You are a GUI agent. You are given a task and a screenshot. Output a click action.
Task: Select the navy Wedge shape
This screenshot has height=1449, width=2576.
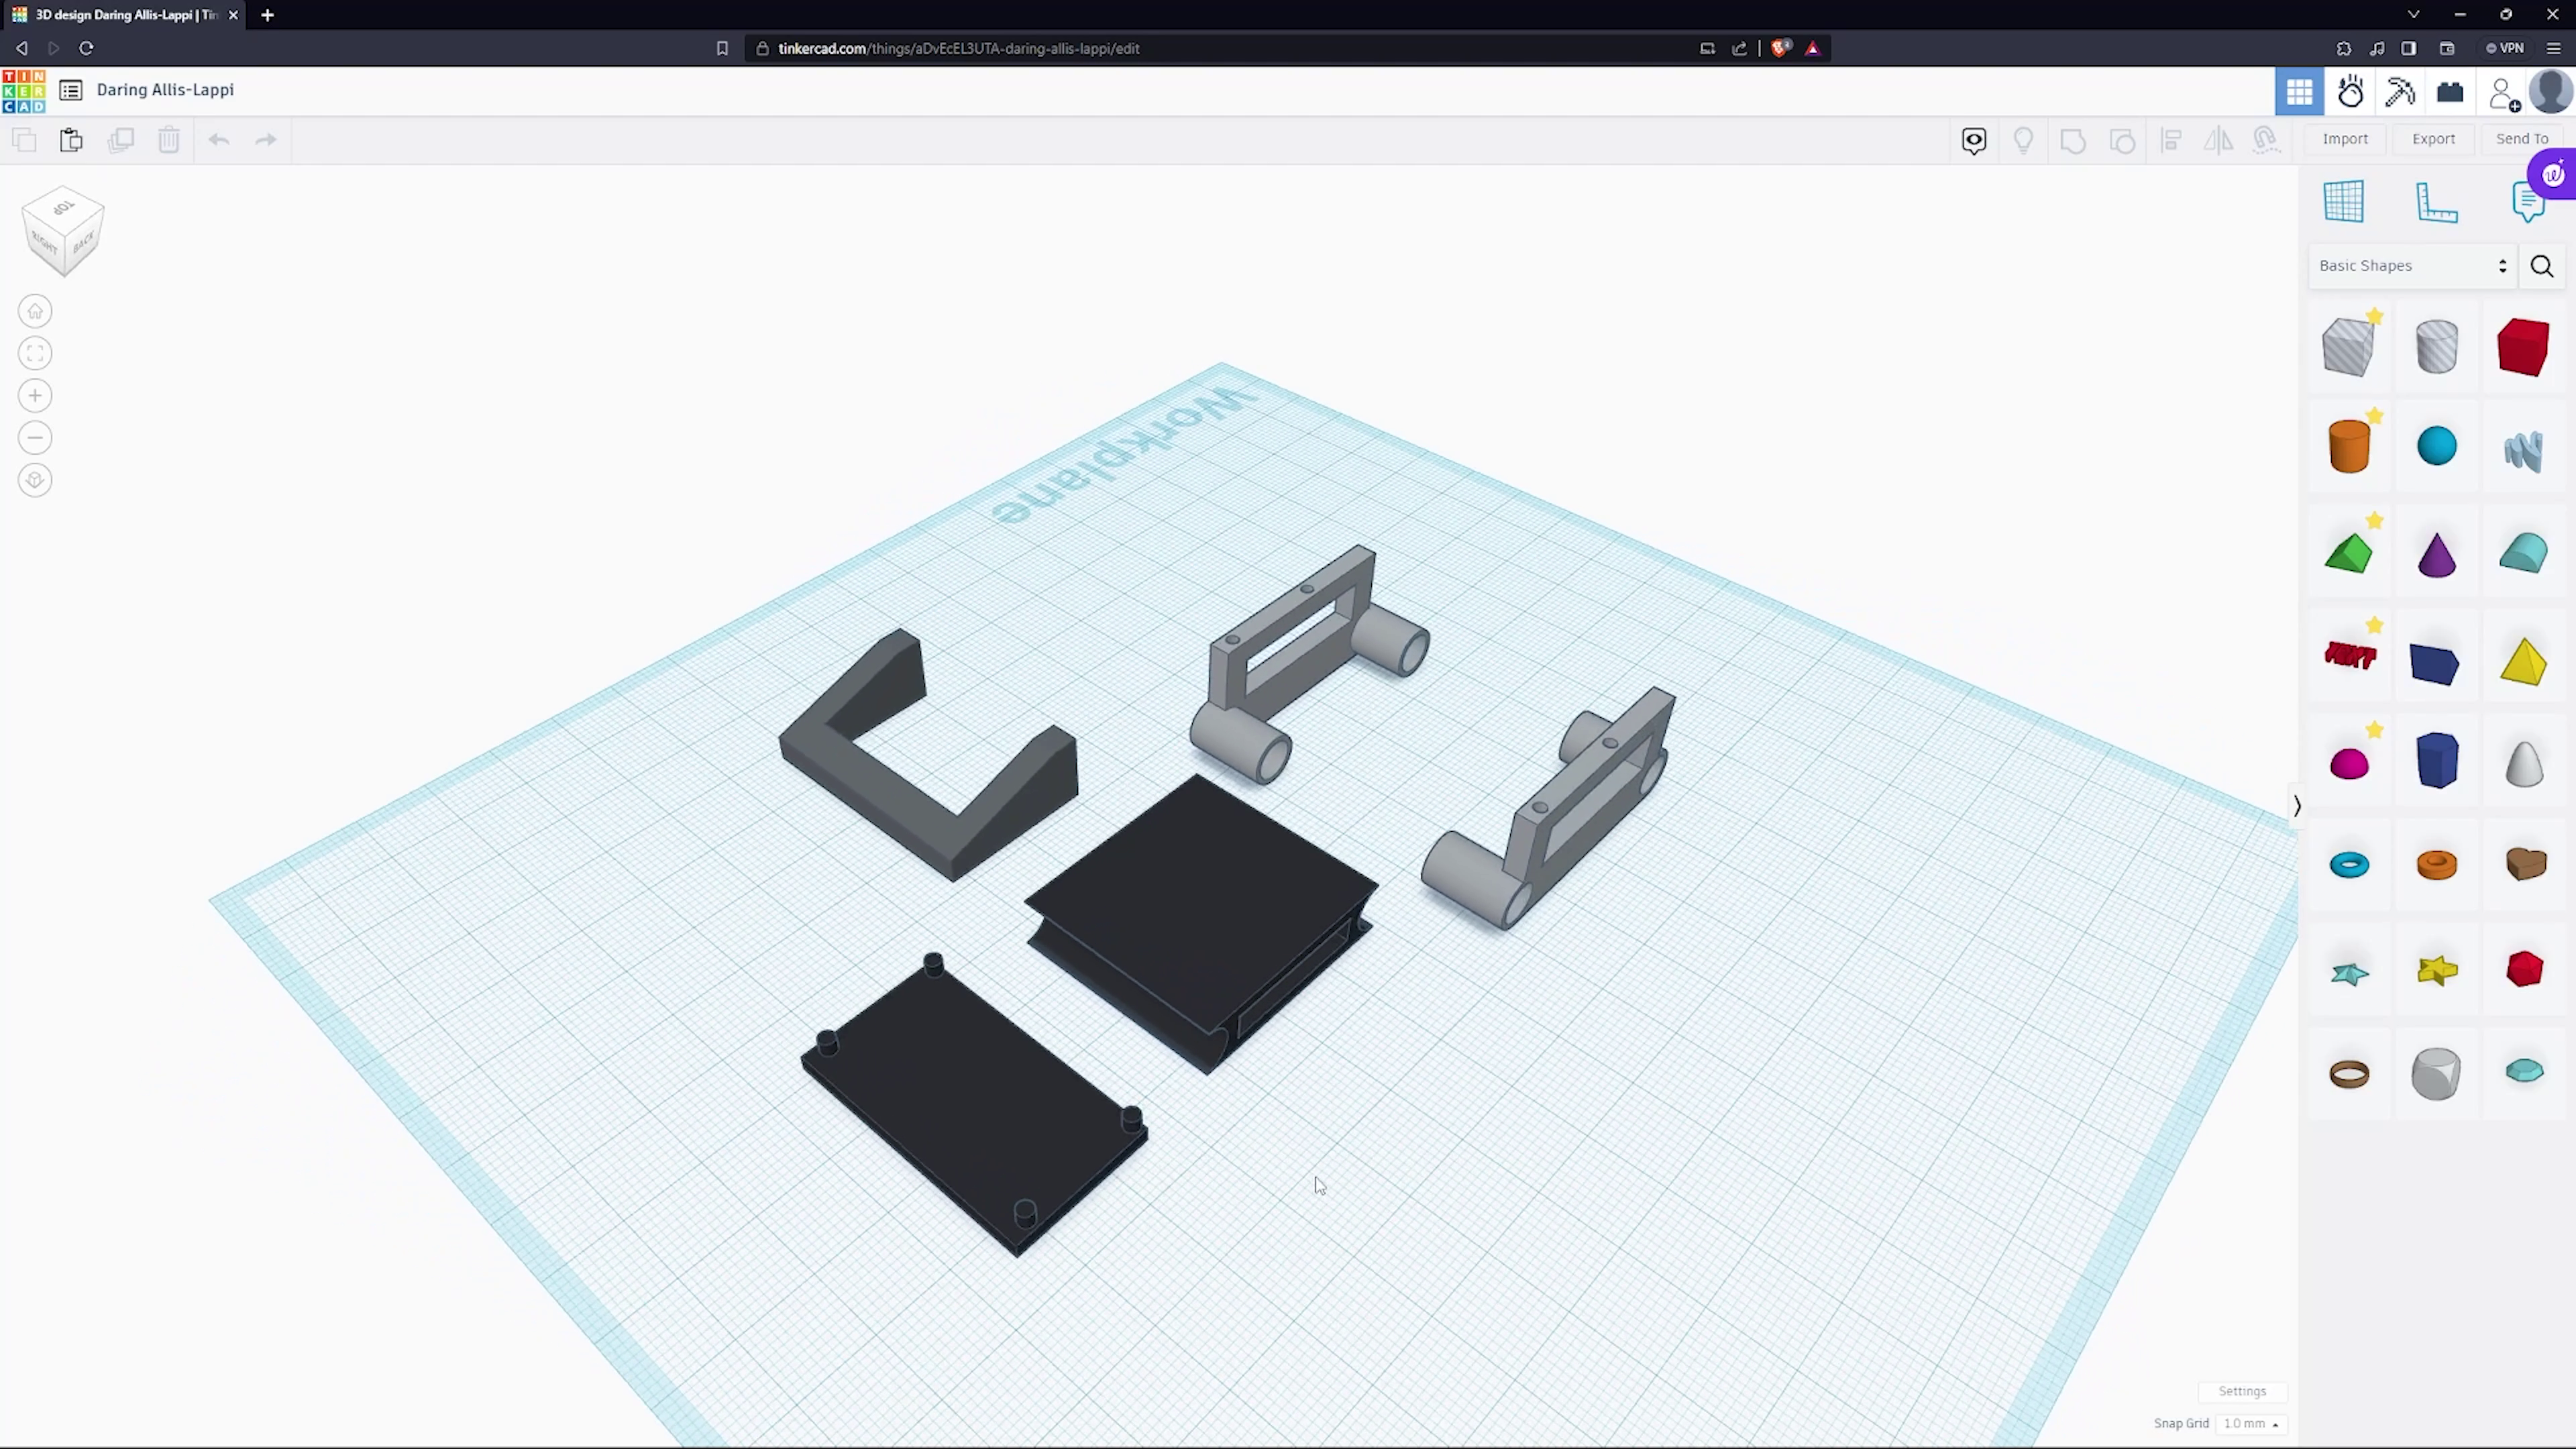2435,665
